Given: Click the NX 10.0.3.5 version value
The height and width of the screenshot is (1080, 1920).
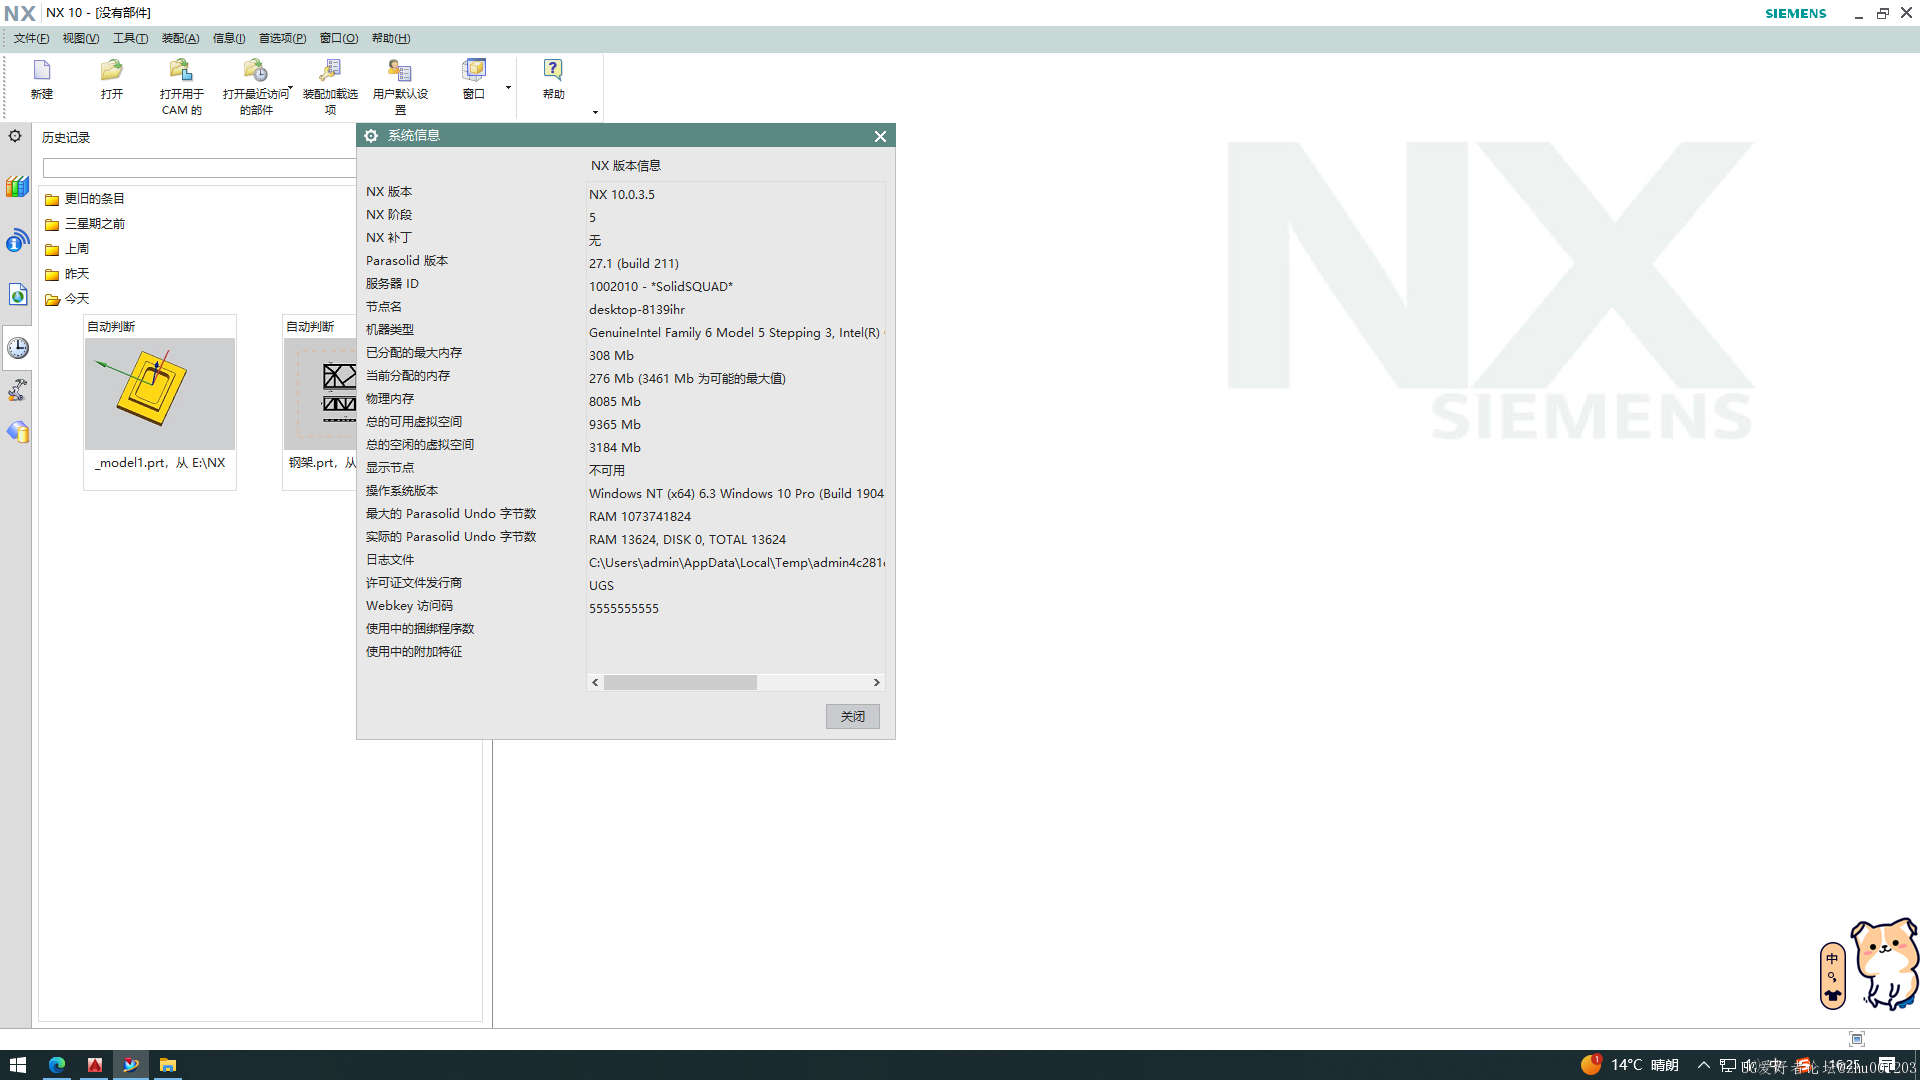Looking at the screenshot, I should [x=622, y=195].
